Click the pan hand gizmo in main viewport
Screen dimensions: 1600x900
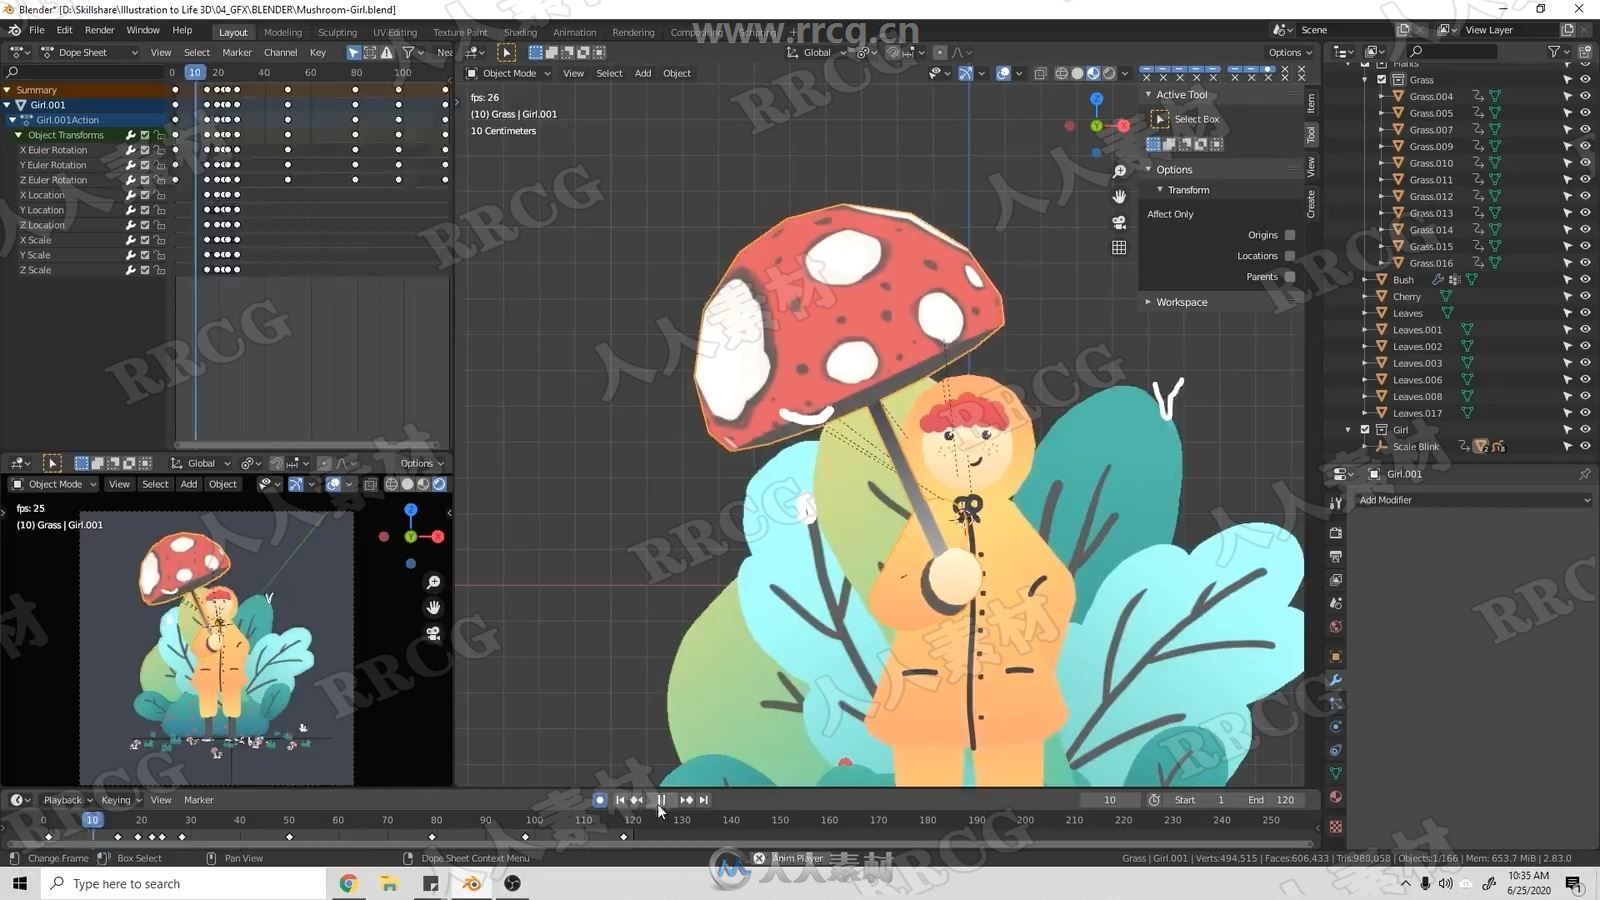(1119, 197)
